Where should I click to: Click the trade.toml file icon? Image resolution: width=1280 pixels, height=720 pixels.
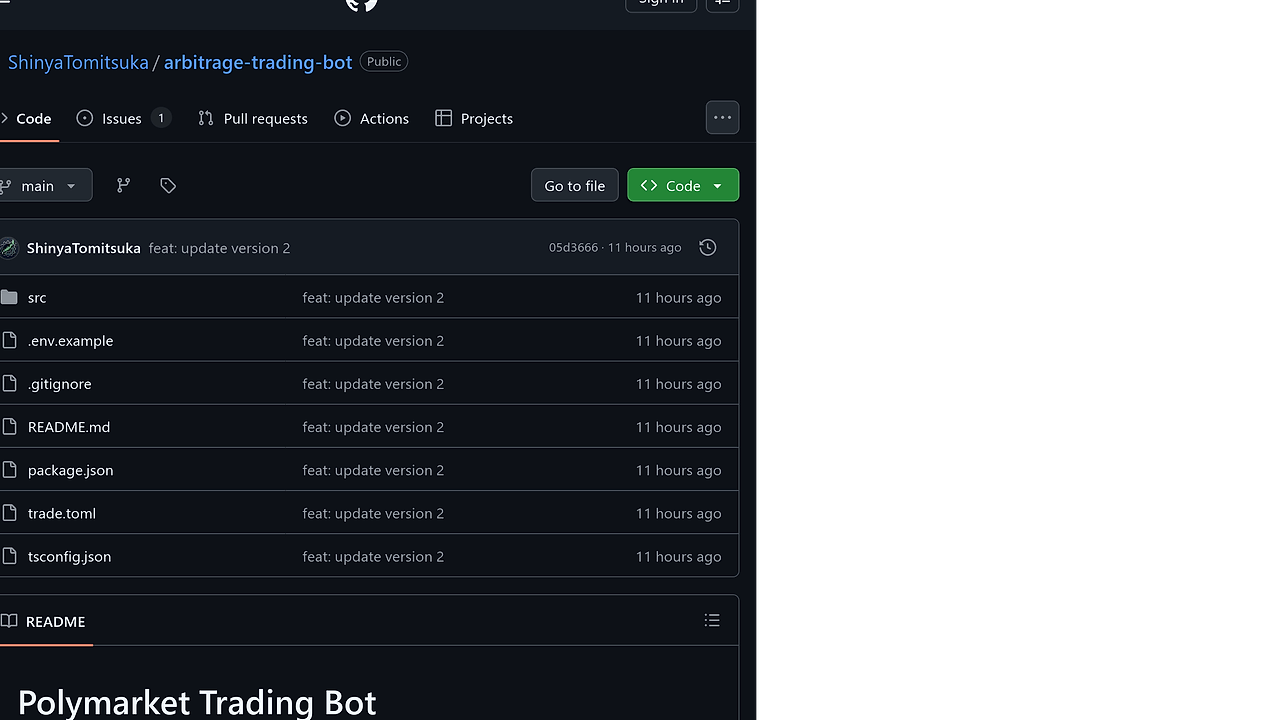[9, 513]
